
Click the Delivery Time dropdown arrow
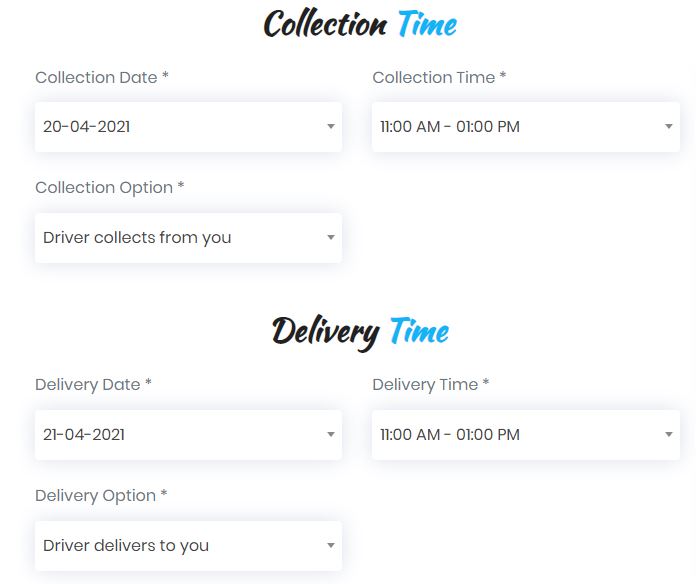pos(668,434)
